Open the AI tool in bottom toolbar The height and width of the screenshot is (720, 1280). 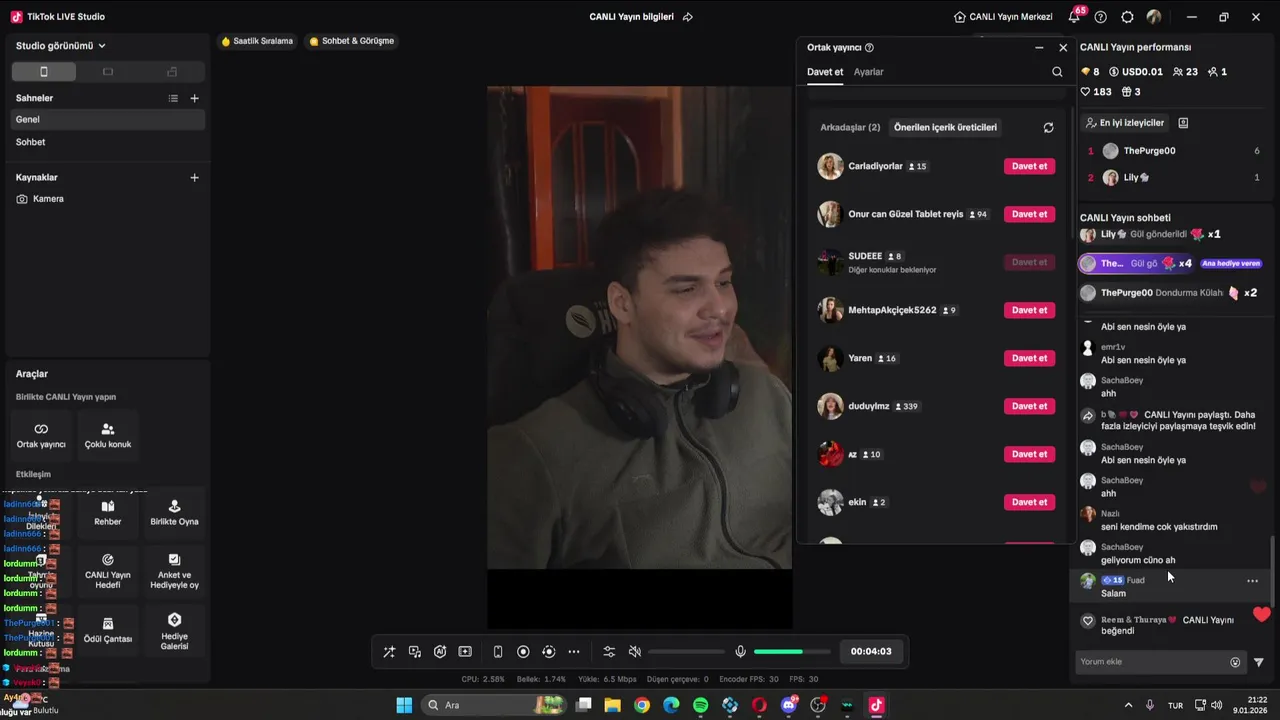440,652
